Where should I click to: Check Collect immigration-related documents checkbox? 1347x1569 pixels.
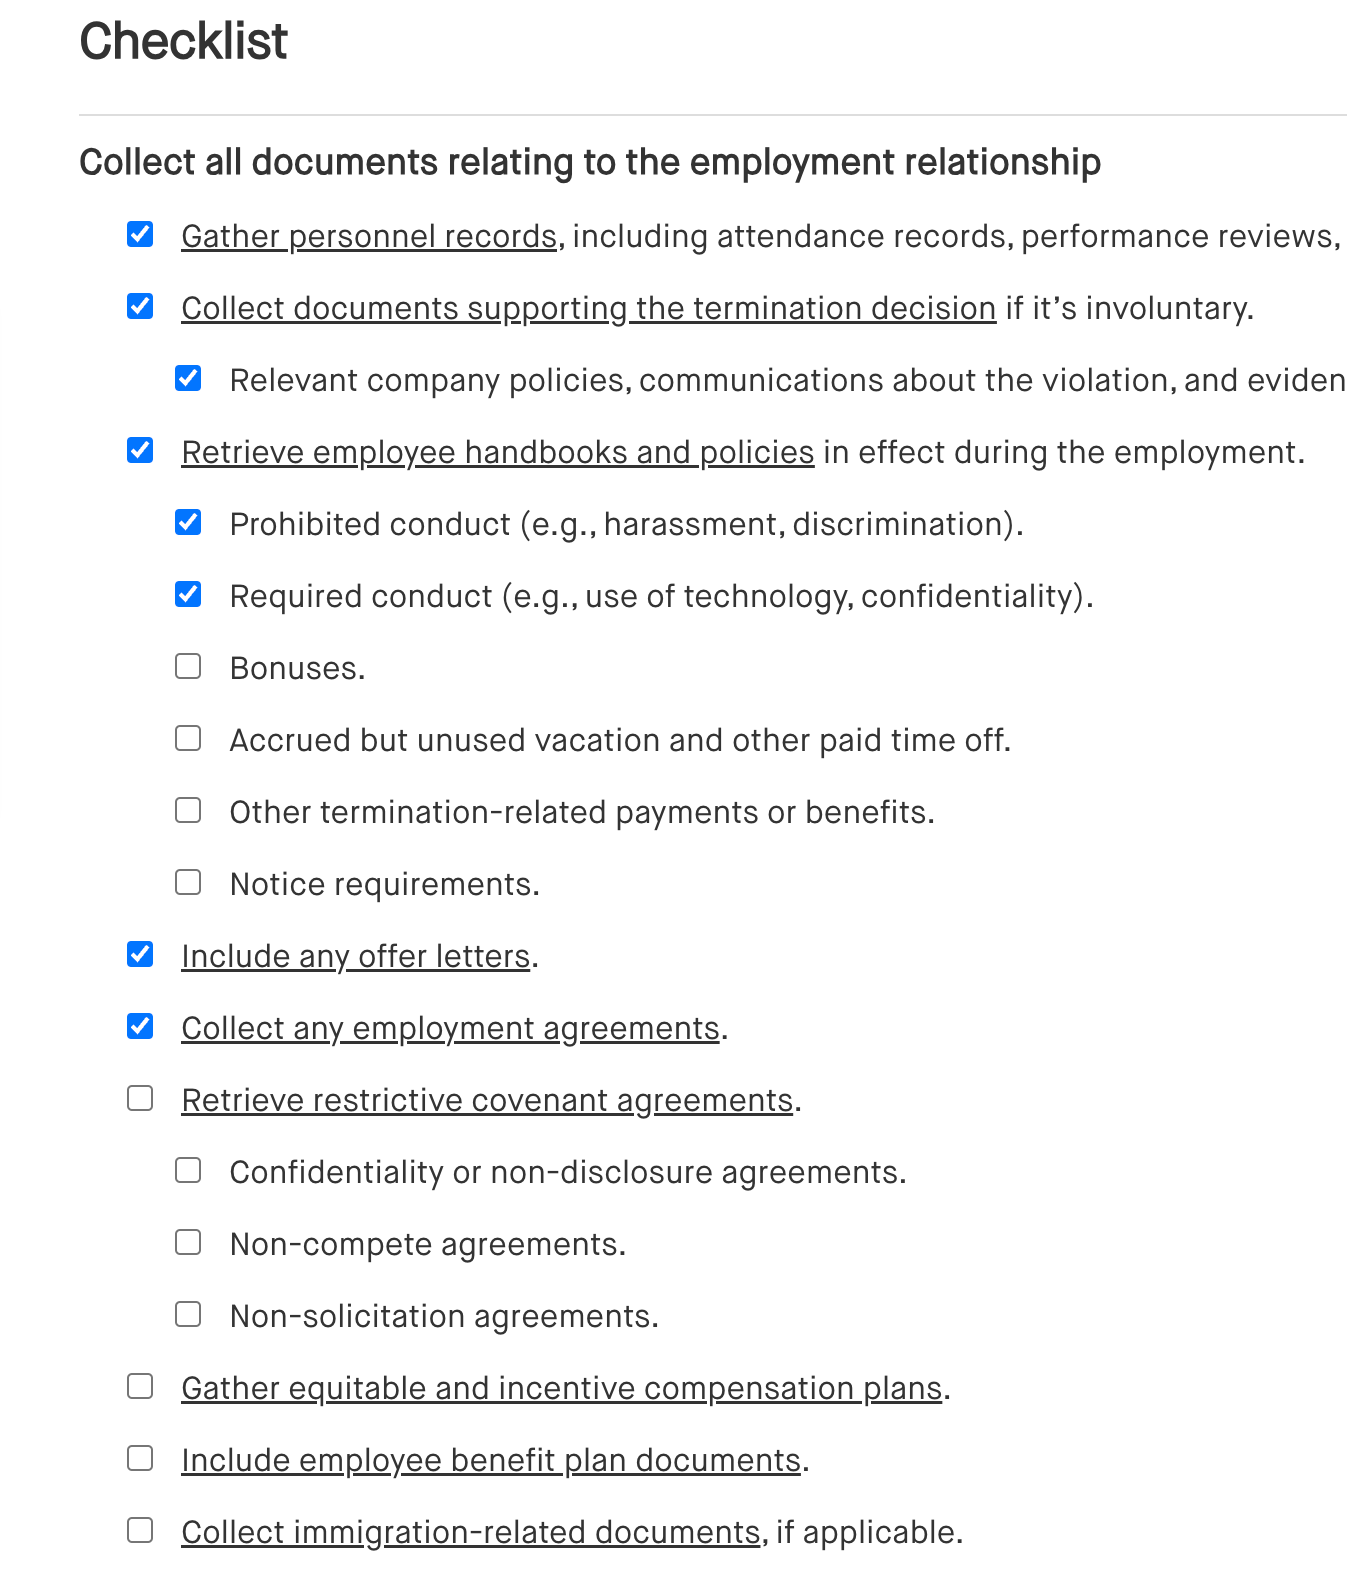click(140, 1531)
